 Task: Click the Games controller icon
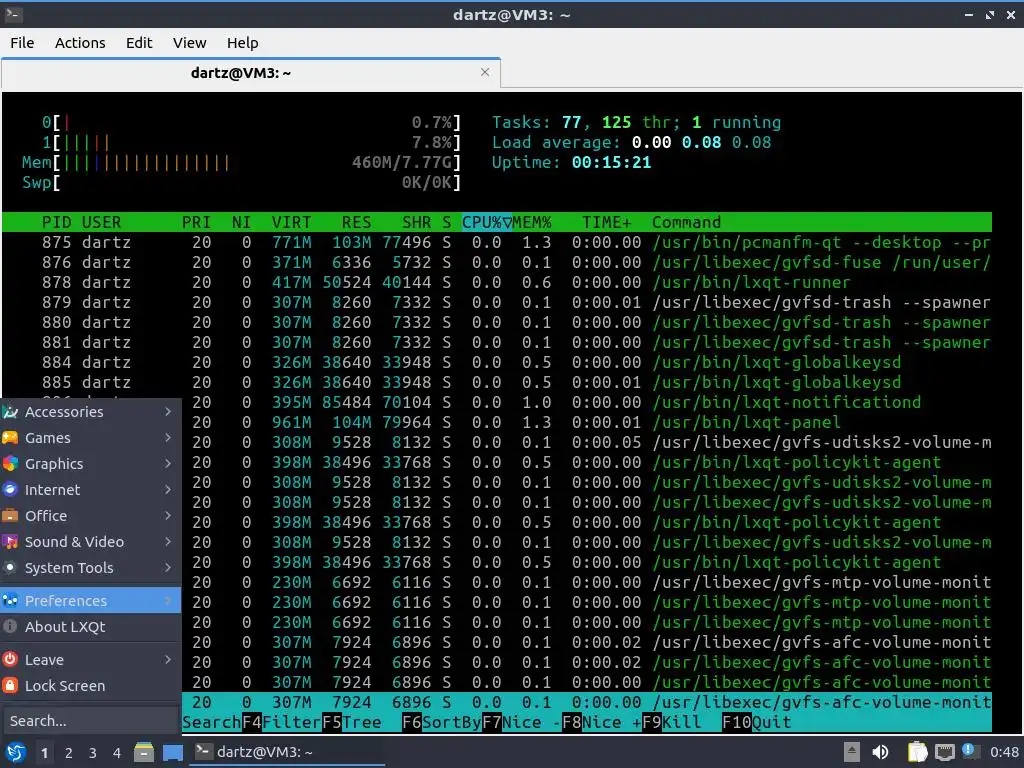click(10, 438)
